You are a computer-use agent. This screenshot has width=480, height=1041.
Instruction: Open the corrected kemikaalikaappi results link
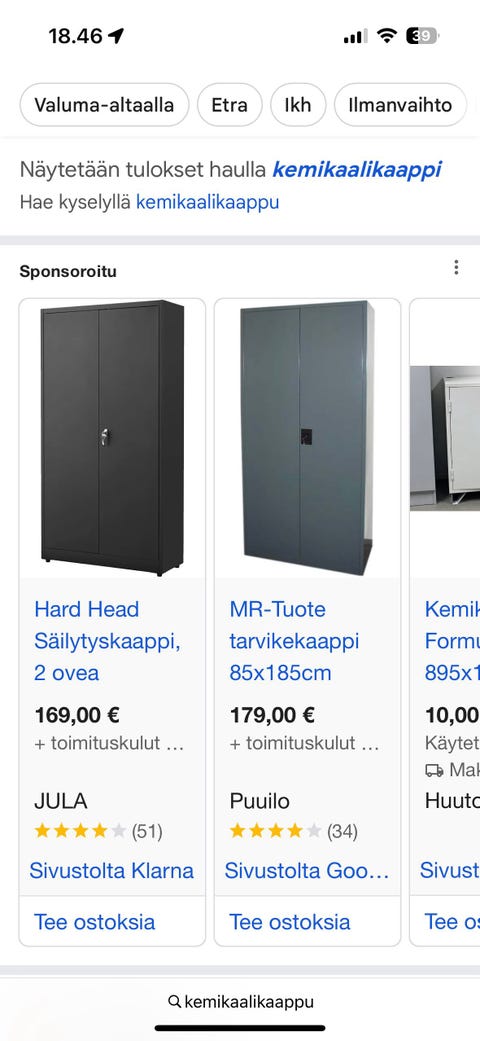pos(357,169)
